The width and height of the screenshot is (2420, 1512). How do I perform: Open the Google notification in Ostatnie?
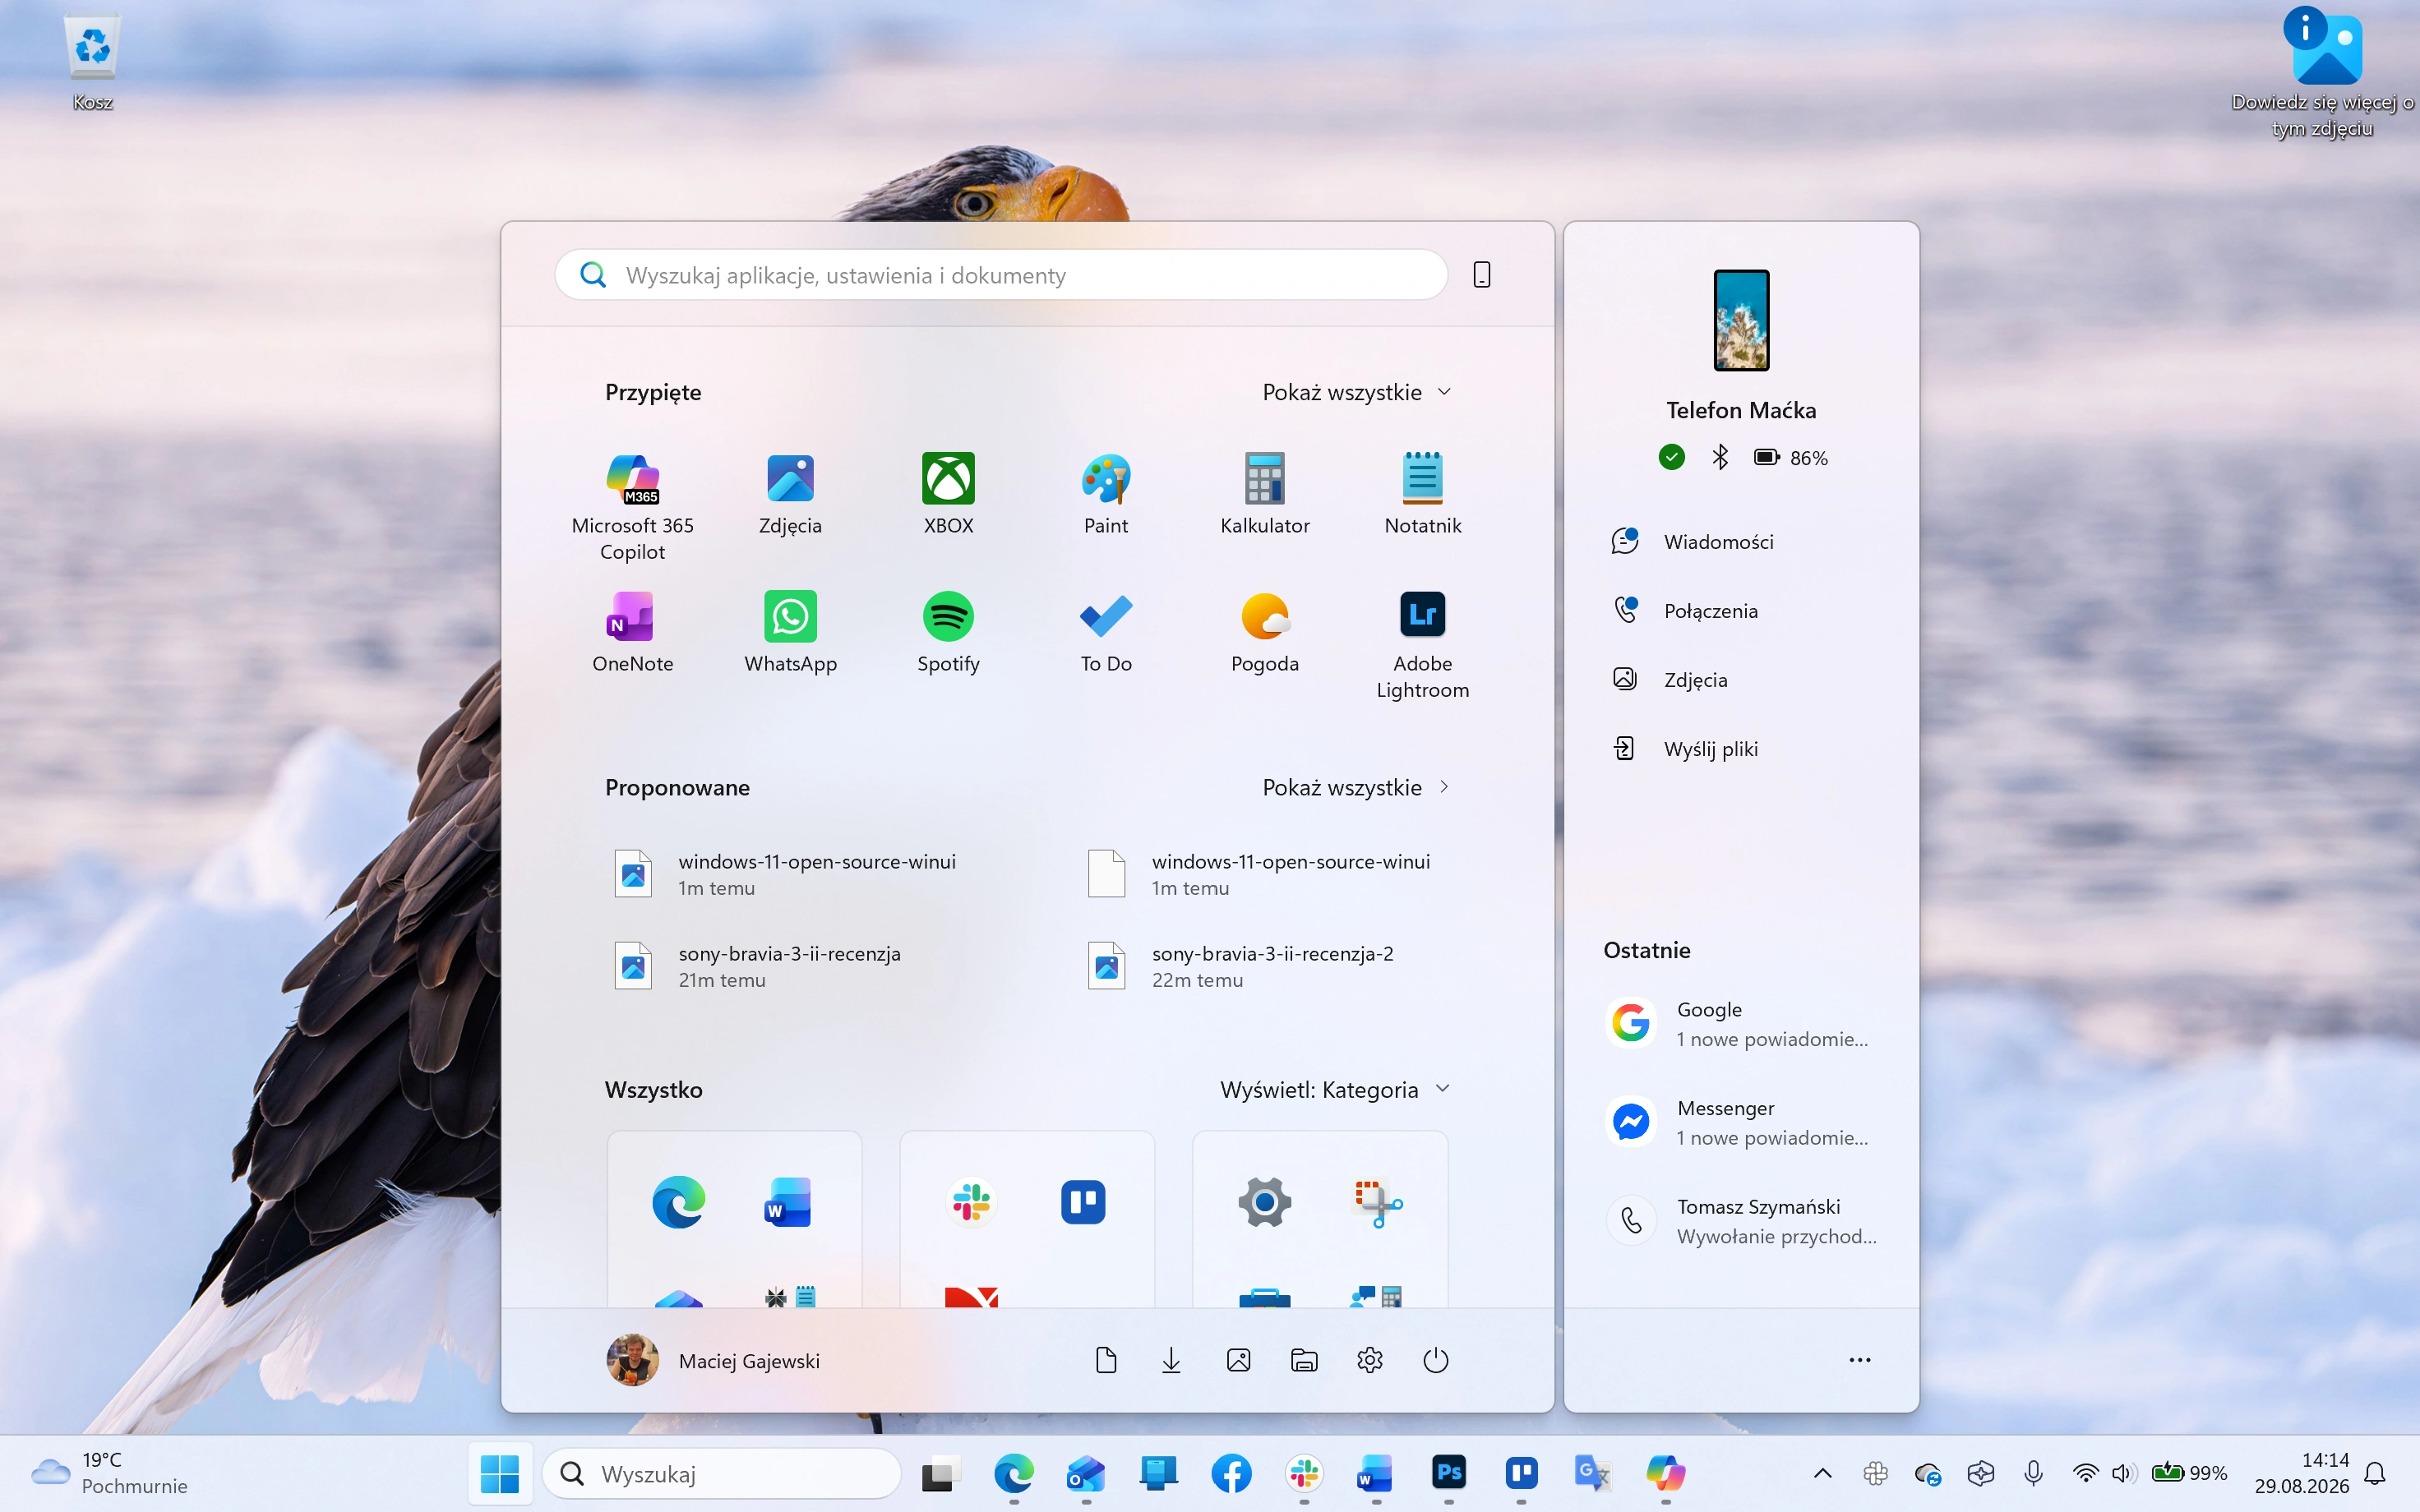coord(1741,1023)
